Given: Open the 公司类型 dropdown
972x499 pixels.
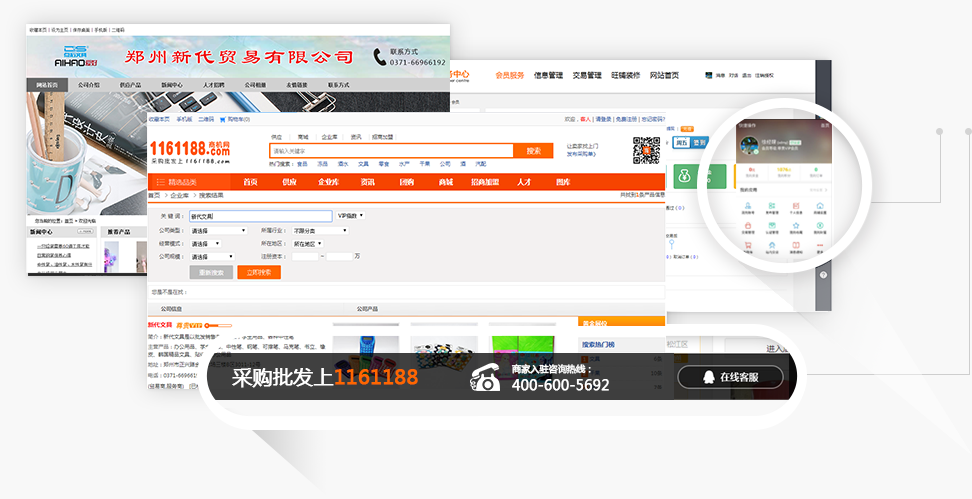Looking at the screenshot, I should point(218,231).
